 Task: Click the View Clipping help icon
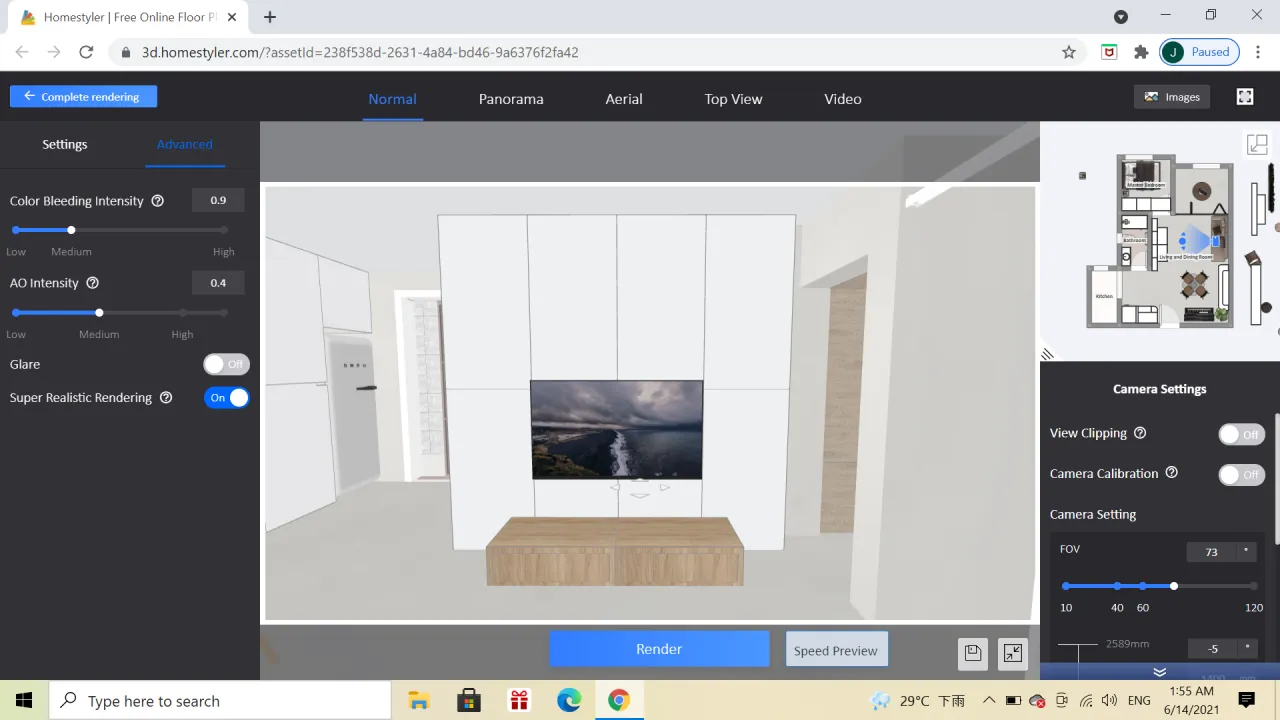pyautogui.click(x=1140, y=433)
